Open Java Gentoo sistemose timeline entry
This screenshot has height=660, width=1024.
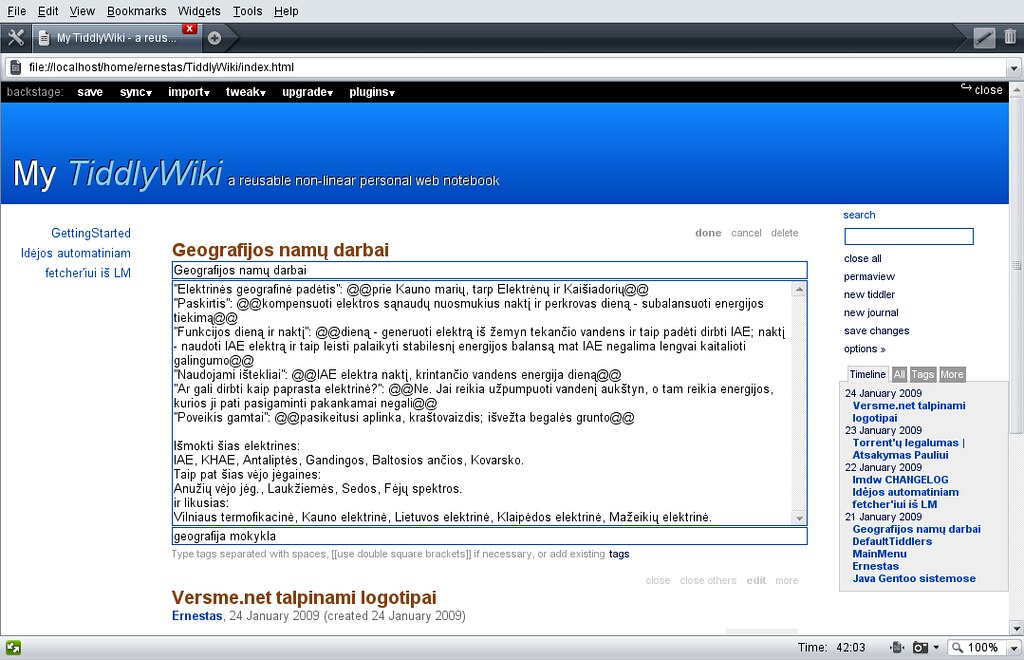tap(914, 578)
